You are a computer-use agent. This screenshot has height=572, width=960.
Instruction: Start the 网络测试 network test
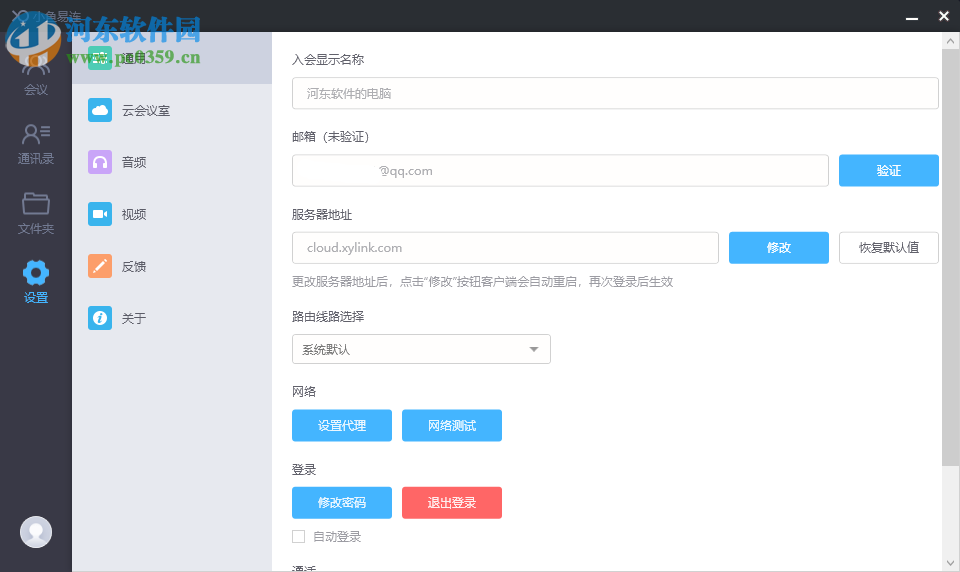(x=452, y=426)
